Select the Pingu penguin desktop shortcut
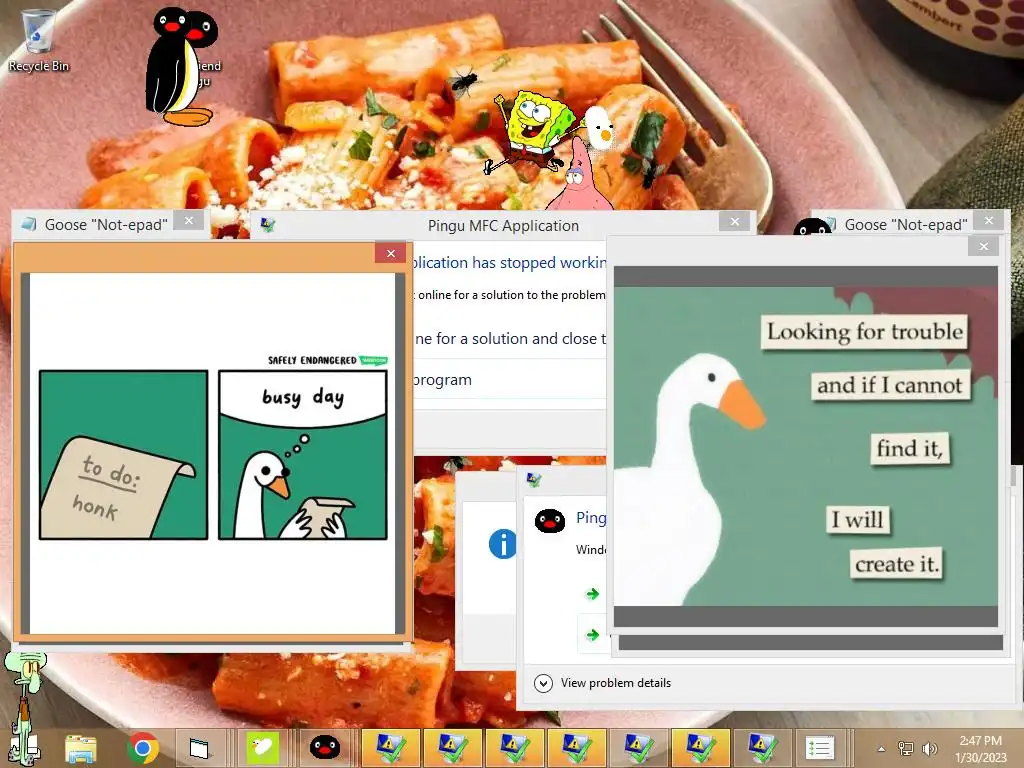The width and height of the screenshot is (1024, 768). pyautogui.click(x=181, y=67)
